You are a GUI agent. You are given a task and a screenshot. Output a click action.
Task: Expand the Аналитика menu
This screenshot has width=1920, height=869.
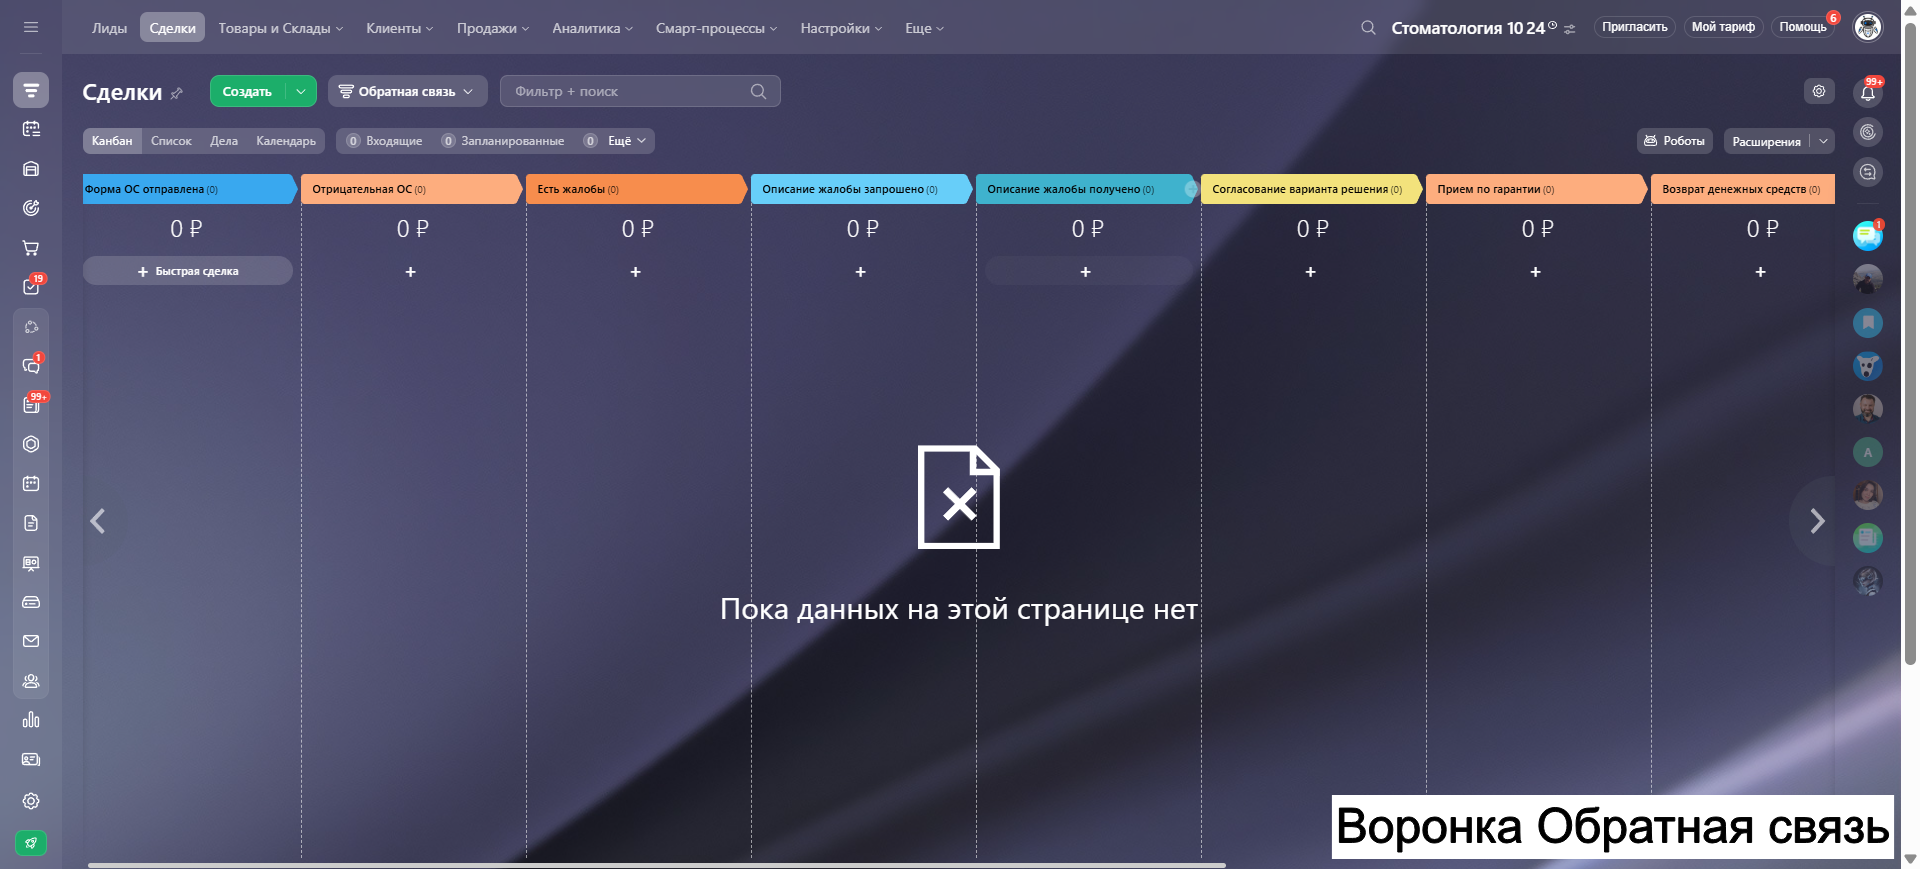point(593,28)
